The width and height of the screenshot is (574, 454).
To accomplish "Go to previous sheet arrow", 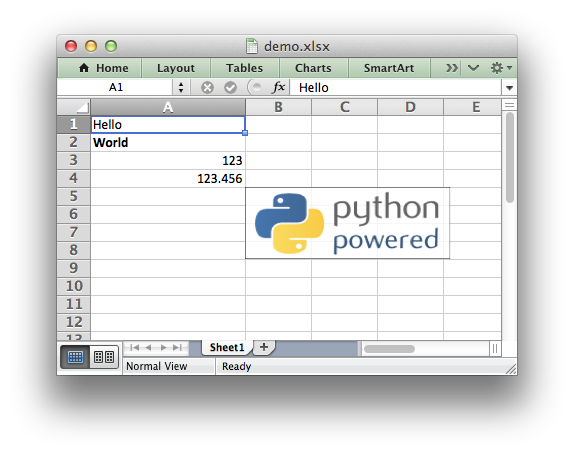I will [148, 347].
